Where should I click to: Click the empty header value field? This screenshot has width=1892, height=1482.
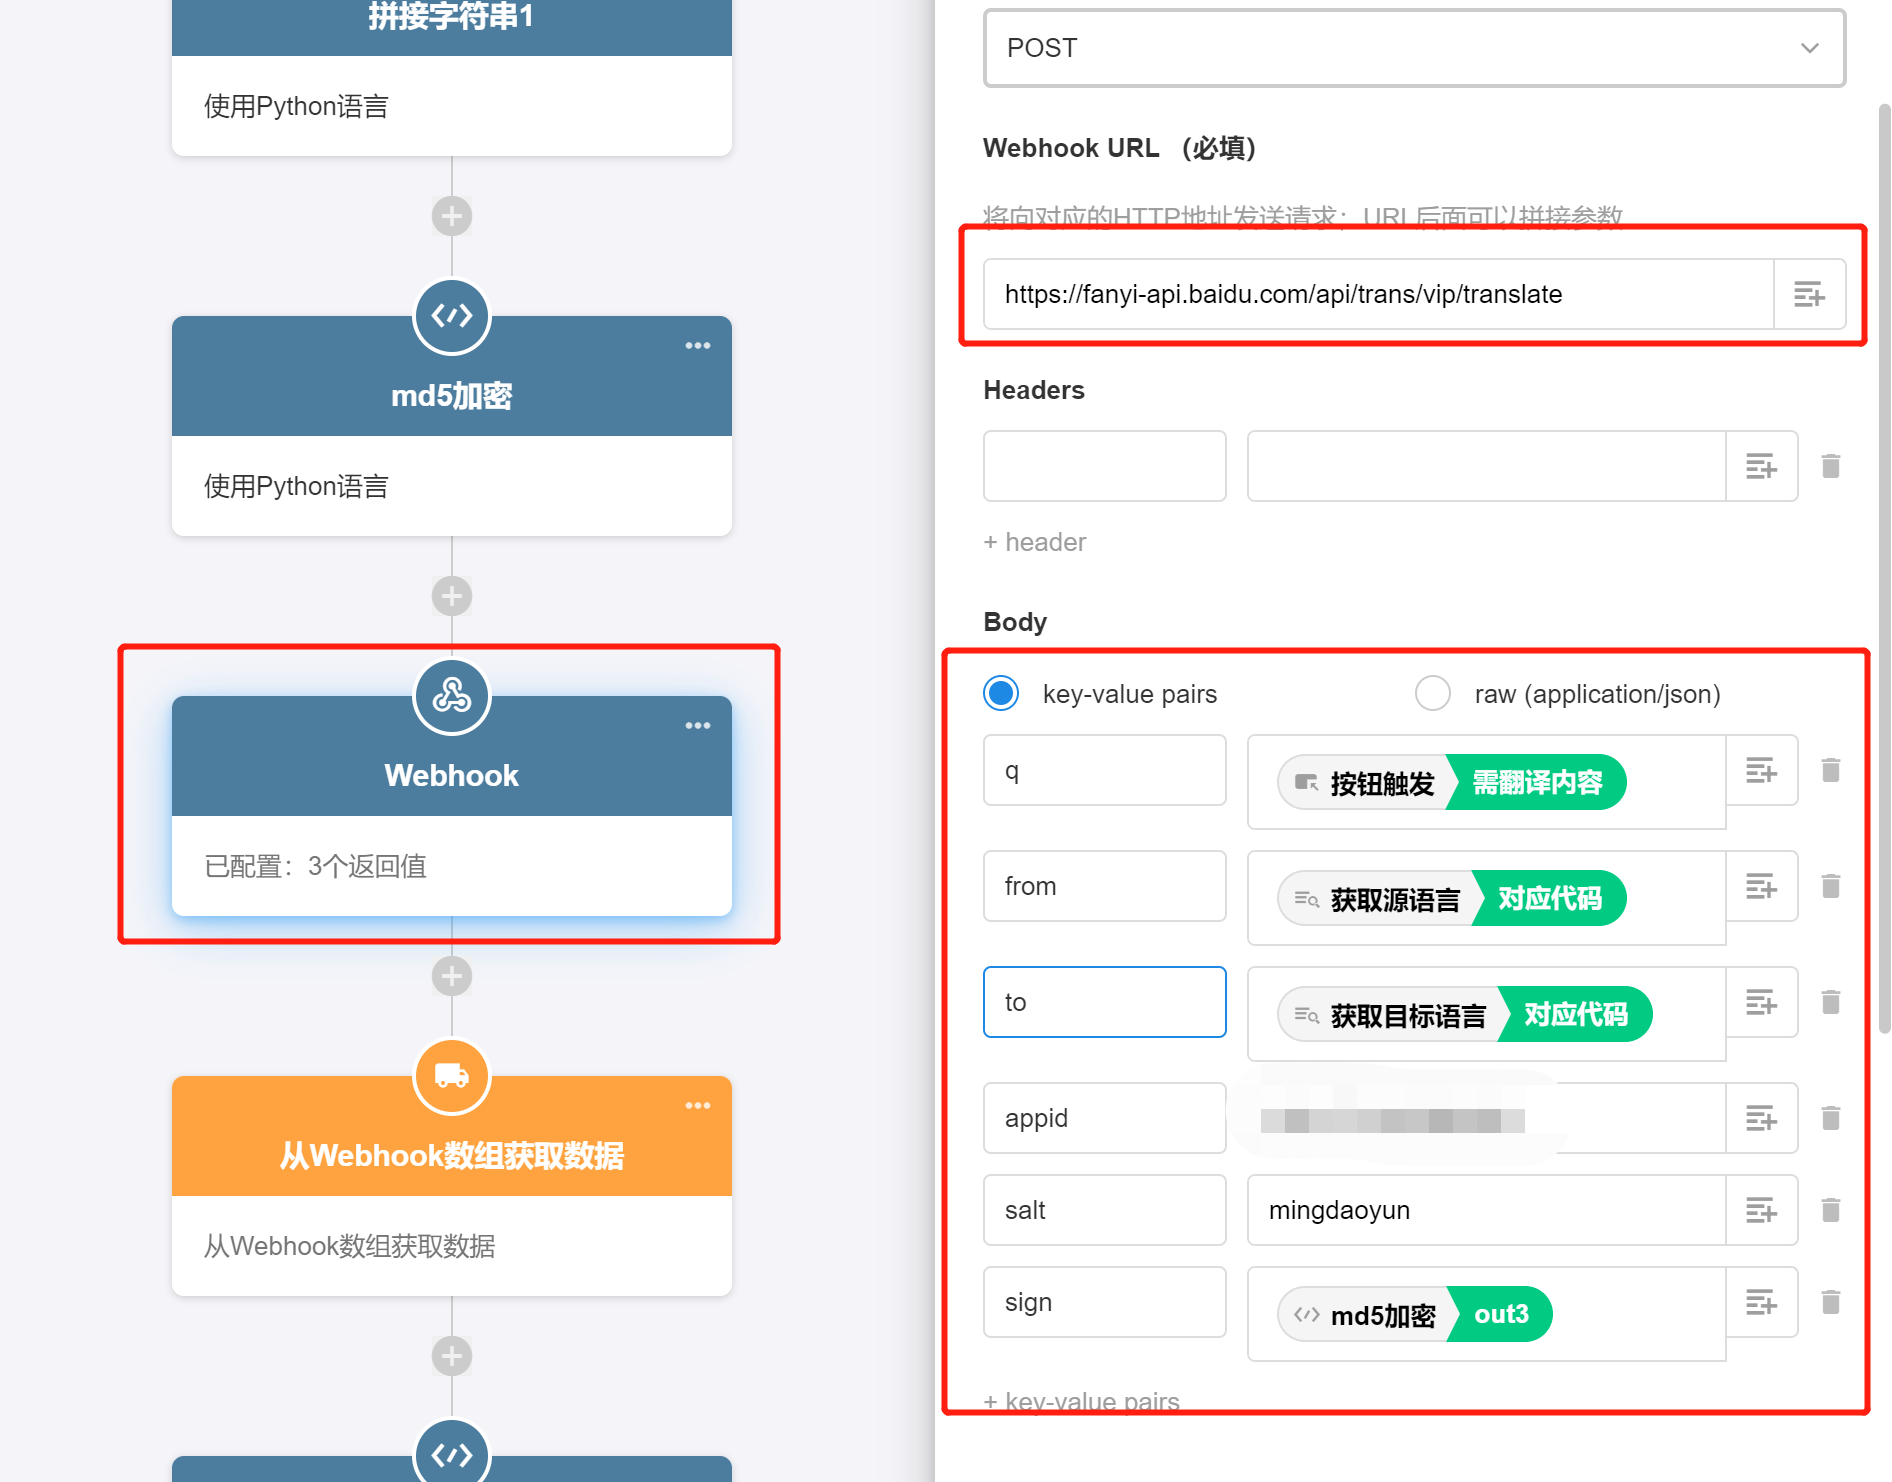click(1486, 466)
